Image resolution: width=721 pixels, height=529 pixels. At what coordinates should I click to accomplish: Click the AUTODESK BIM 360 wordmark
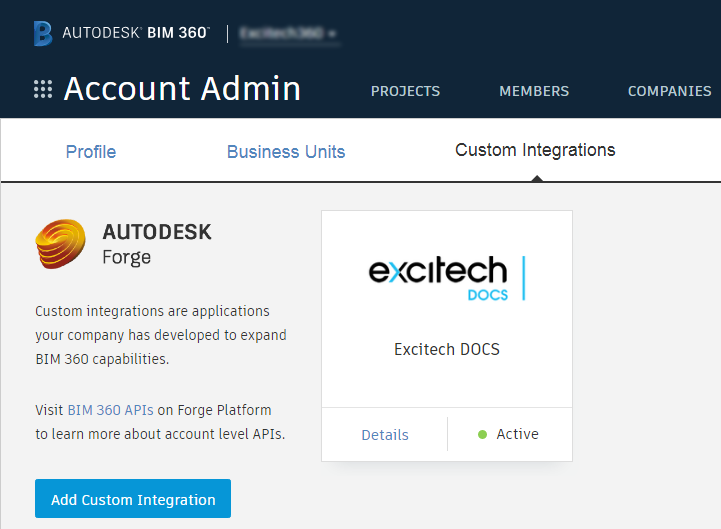[135, 33]
